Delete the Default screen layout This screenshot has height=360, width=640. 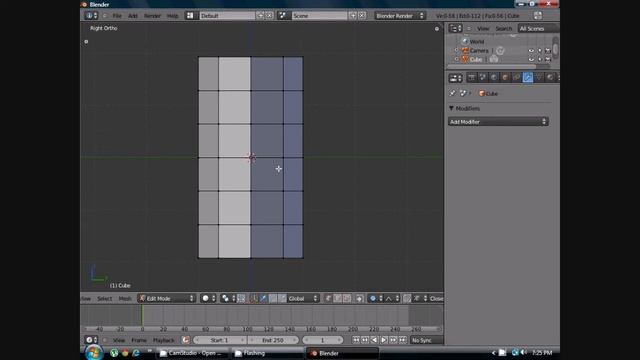pos(269,16)
